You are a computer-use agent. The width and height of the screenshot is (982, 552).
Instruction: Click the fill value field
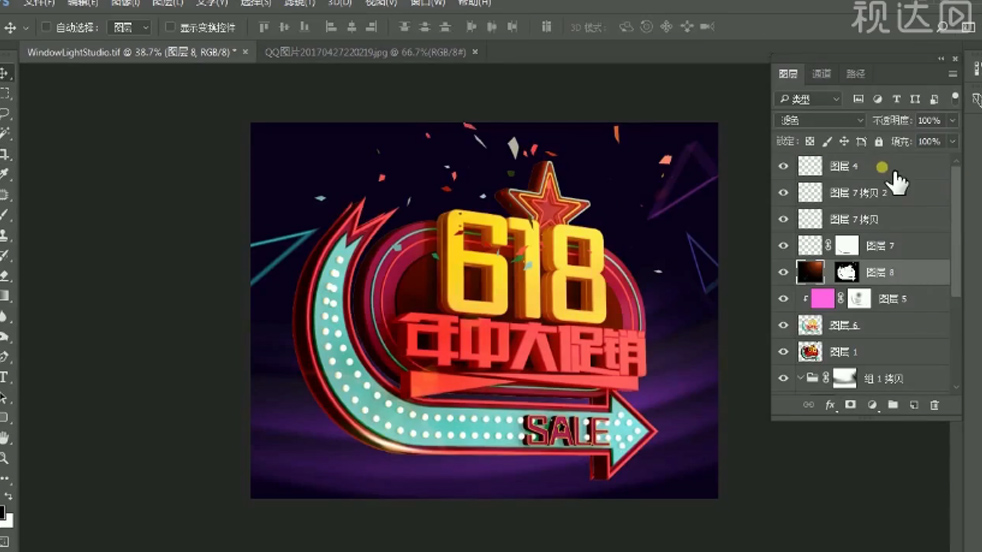tap(929, 142)
